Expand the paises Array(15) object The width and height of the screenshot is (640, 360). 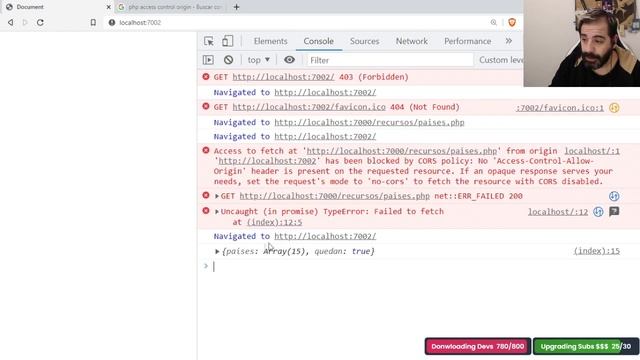click(217, 251)
